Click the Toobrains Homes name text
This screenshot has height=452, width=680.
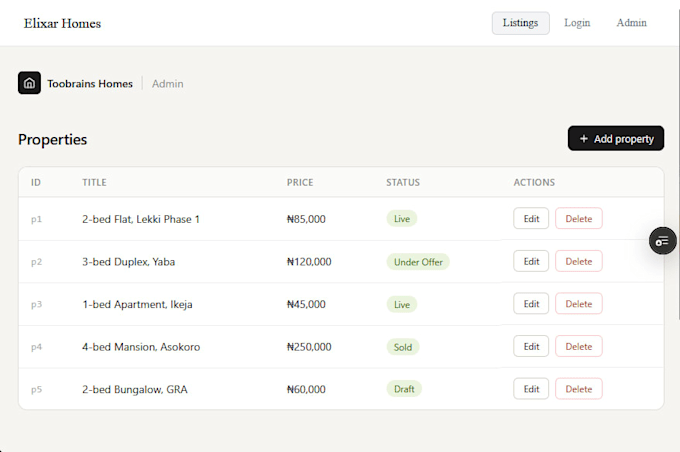coord(90,83)
